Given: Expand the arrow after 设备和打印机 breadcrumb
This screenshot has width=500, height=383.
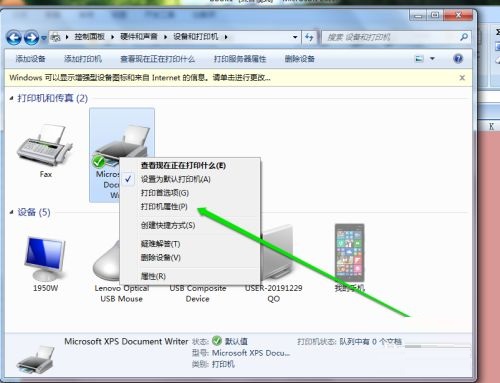Looking at the screenshot, I should coord(226,37).
